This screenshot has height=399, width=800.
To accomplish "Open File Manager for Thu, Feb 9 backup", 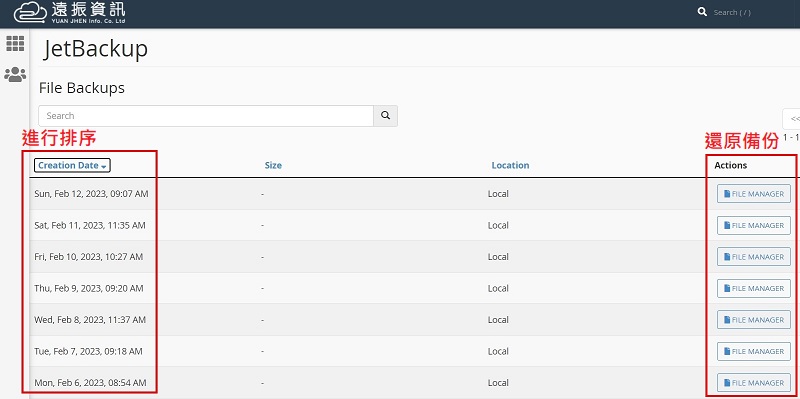I will click(x=754, y=288).
